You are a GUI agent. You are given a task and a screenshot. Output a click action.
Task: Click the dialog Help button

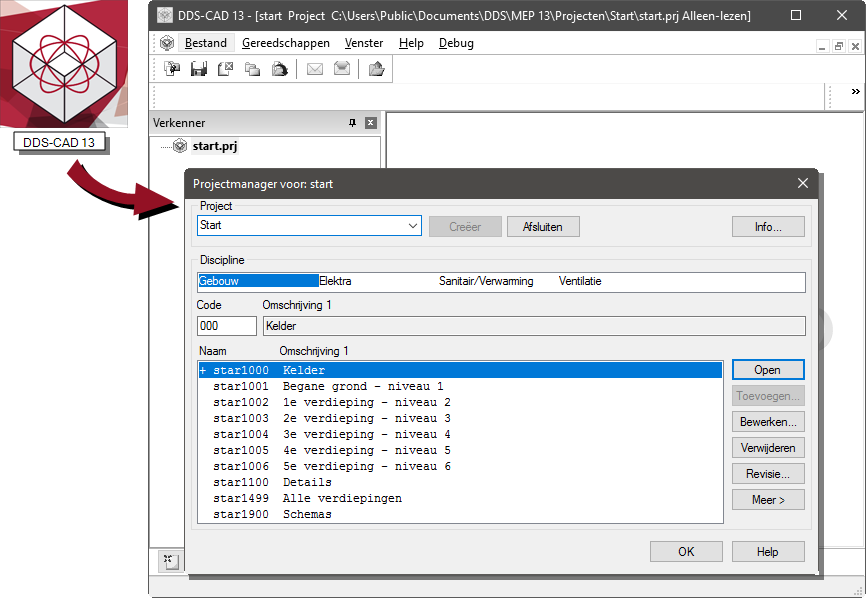pyautogui.click(x=768, y=551)
